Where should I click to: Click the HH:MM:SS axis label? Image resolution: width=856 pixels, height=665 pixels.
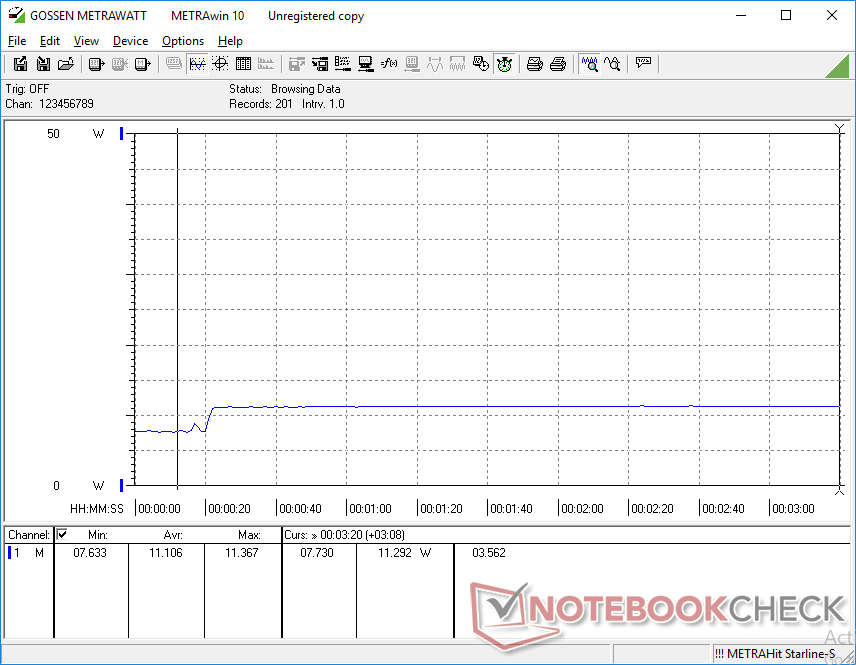(x=97, y=508)
